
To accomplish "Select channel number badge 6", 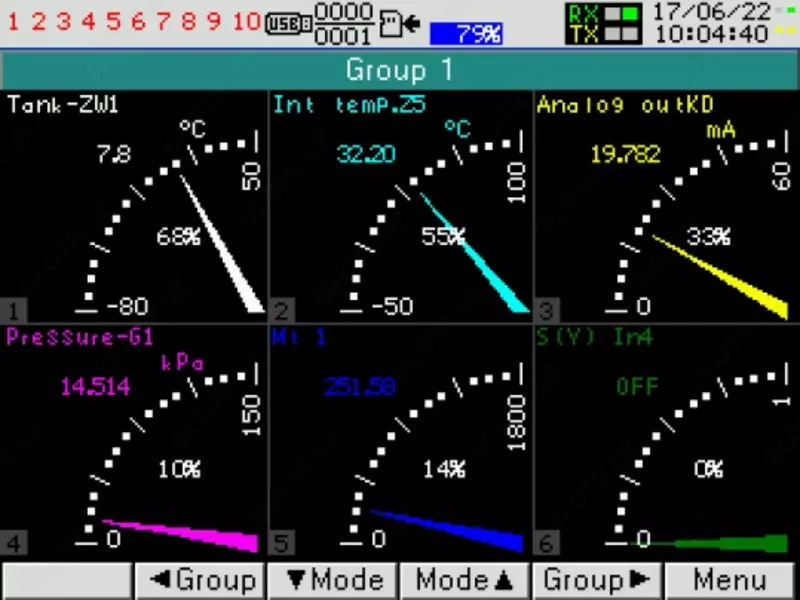I will (x=545, y=545).
